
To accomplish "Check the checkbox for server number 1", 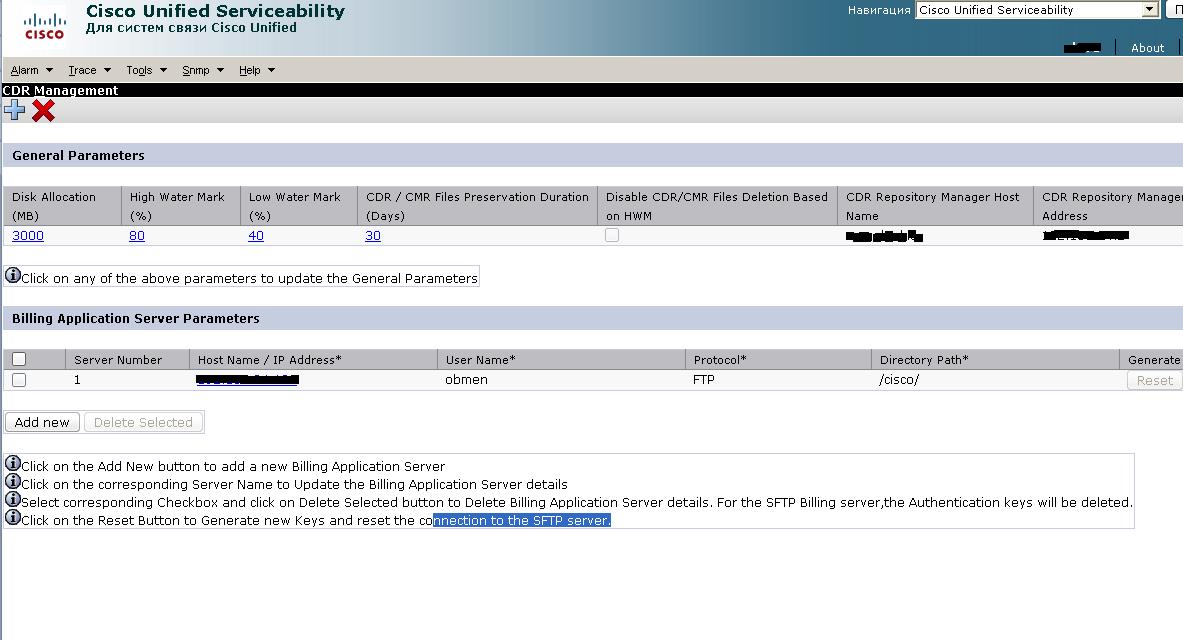I will click(19, 380).
